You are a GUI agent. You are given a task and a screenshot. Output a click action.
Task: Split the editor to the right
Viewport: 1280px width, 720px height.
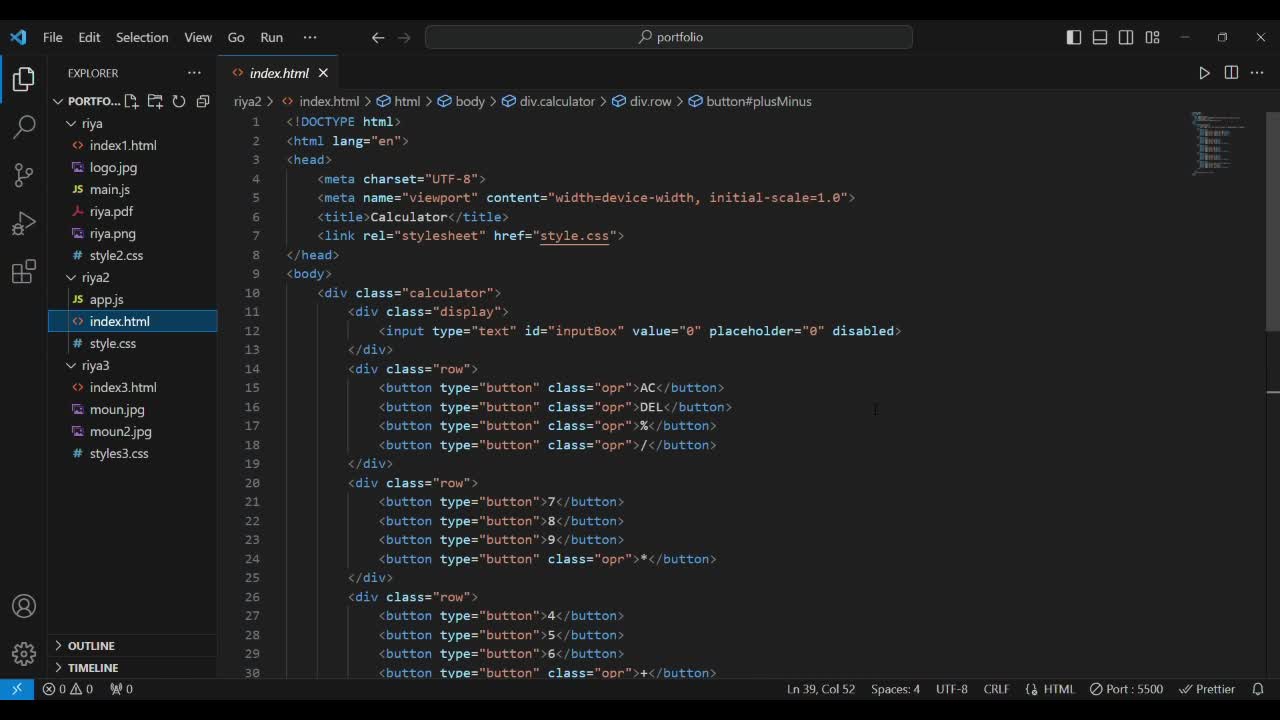pos(1231,73)
